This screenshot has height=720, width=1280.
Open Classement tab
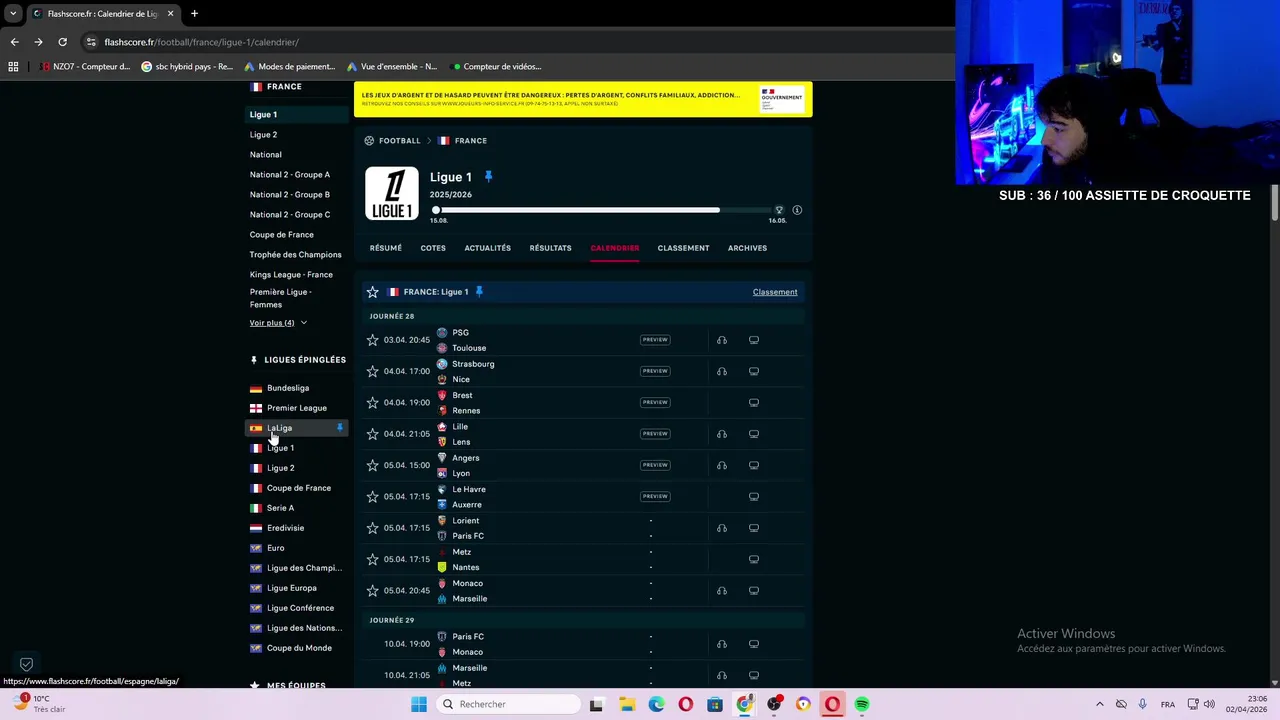683,248
